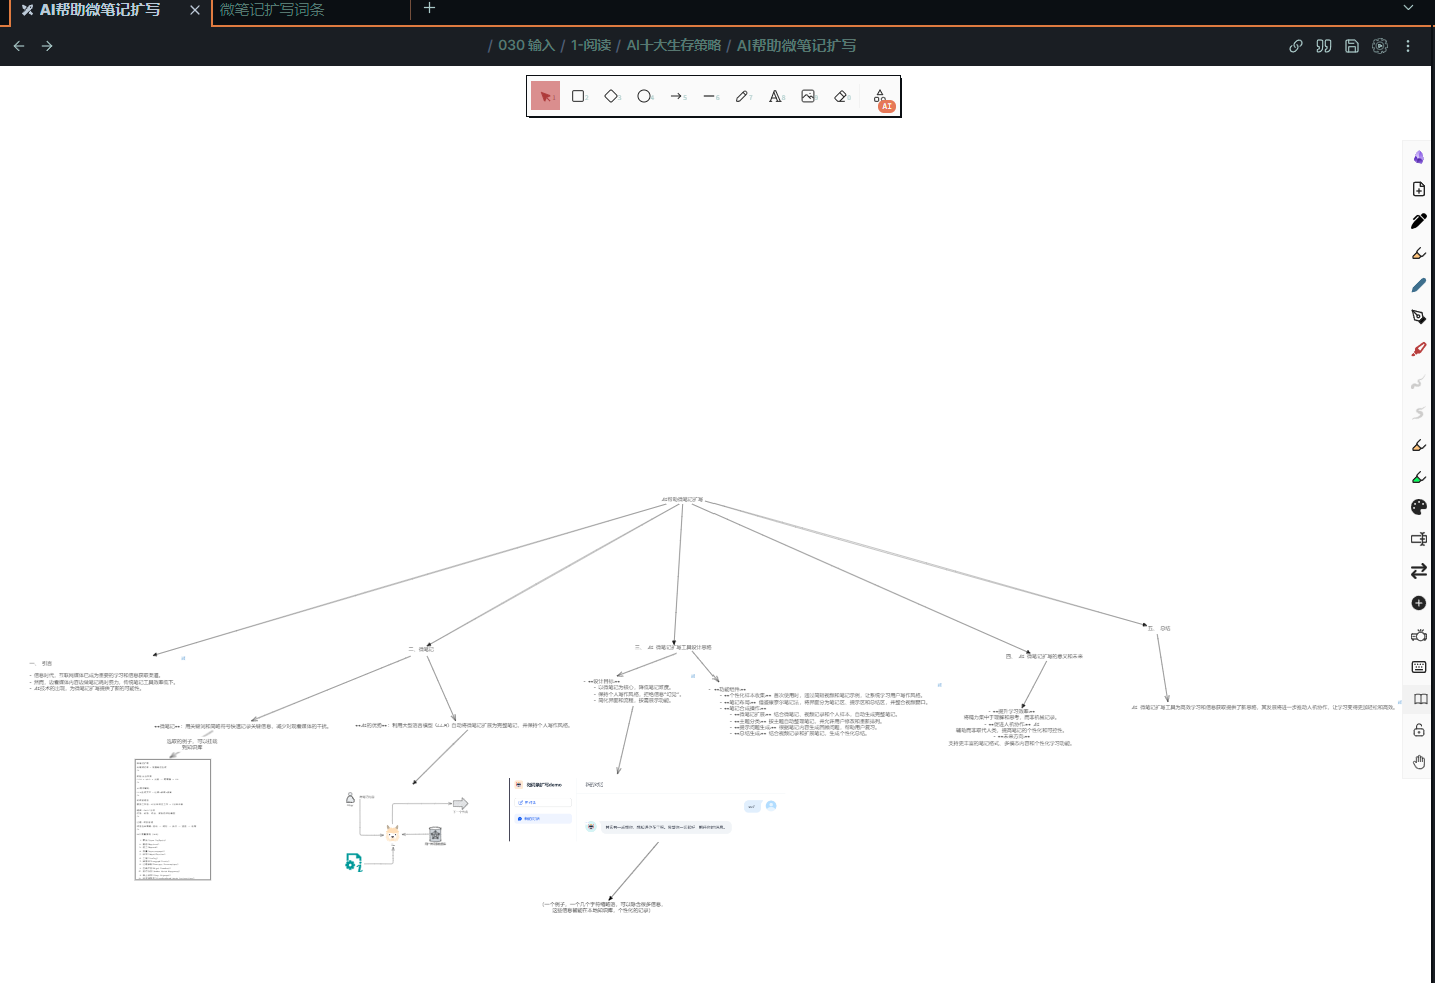Select the red marker pen preset
Screen dimensions: 1435x983
point(1418,349)
